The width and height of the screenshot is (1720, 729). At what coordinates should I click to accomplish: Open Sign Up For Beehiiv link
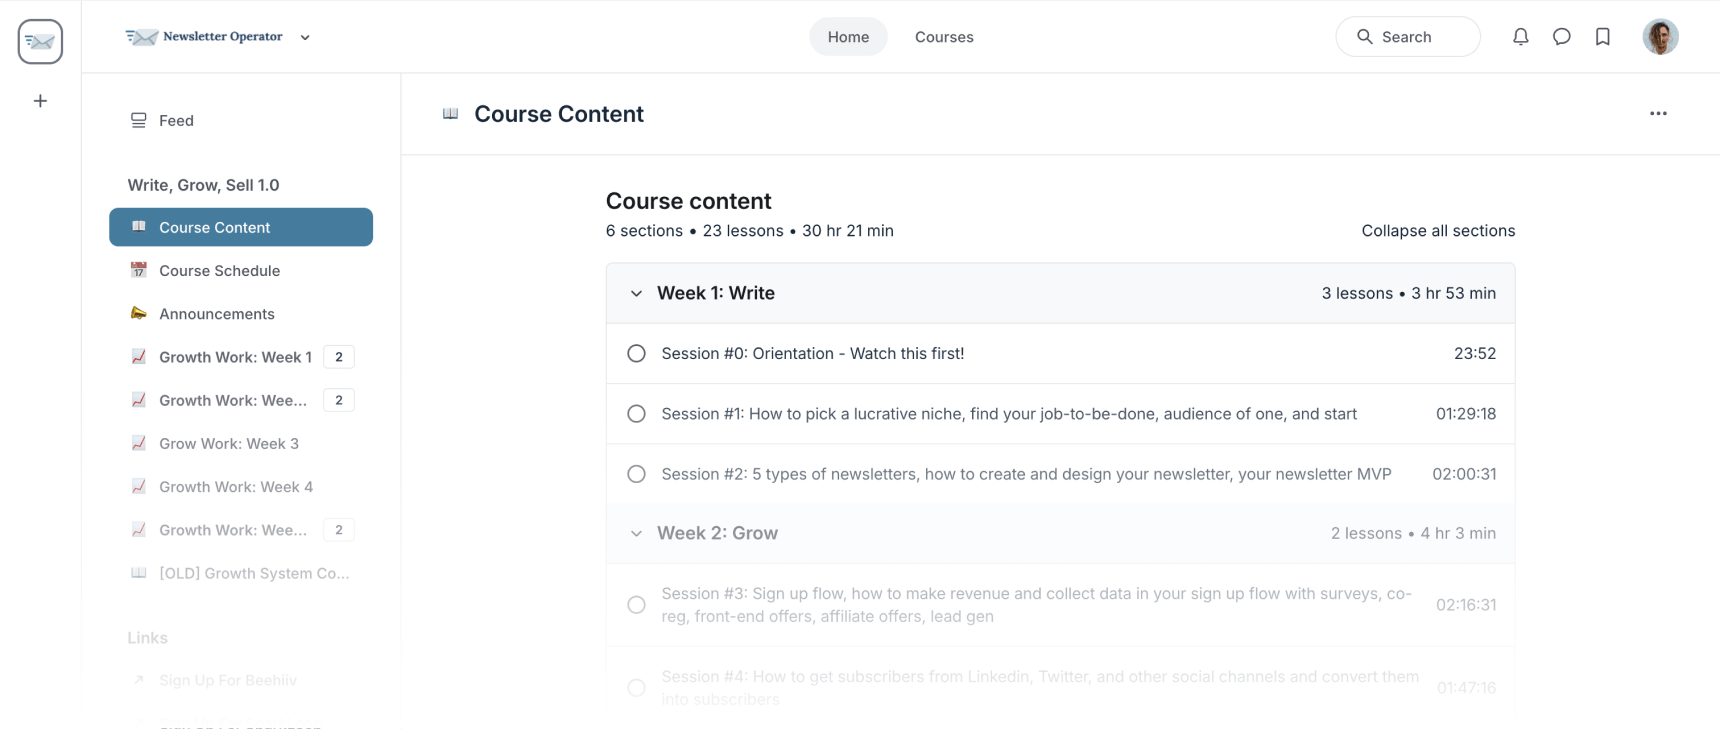228,680
